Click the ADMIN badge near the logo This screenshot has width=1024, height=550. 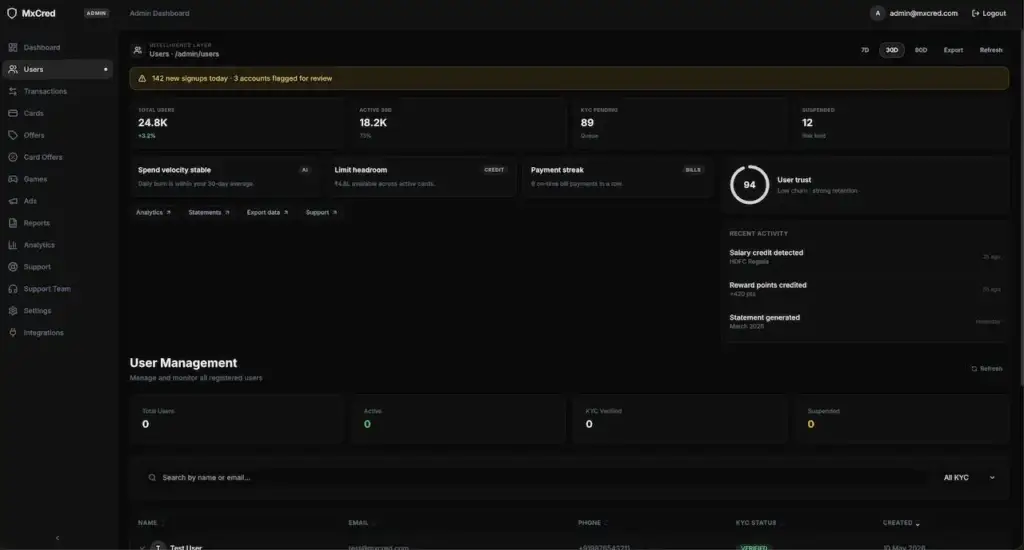[96, 13]
